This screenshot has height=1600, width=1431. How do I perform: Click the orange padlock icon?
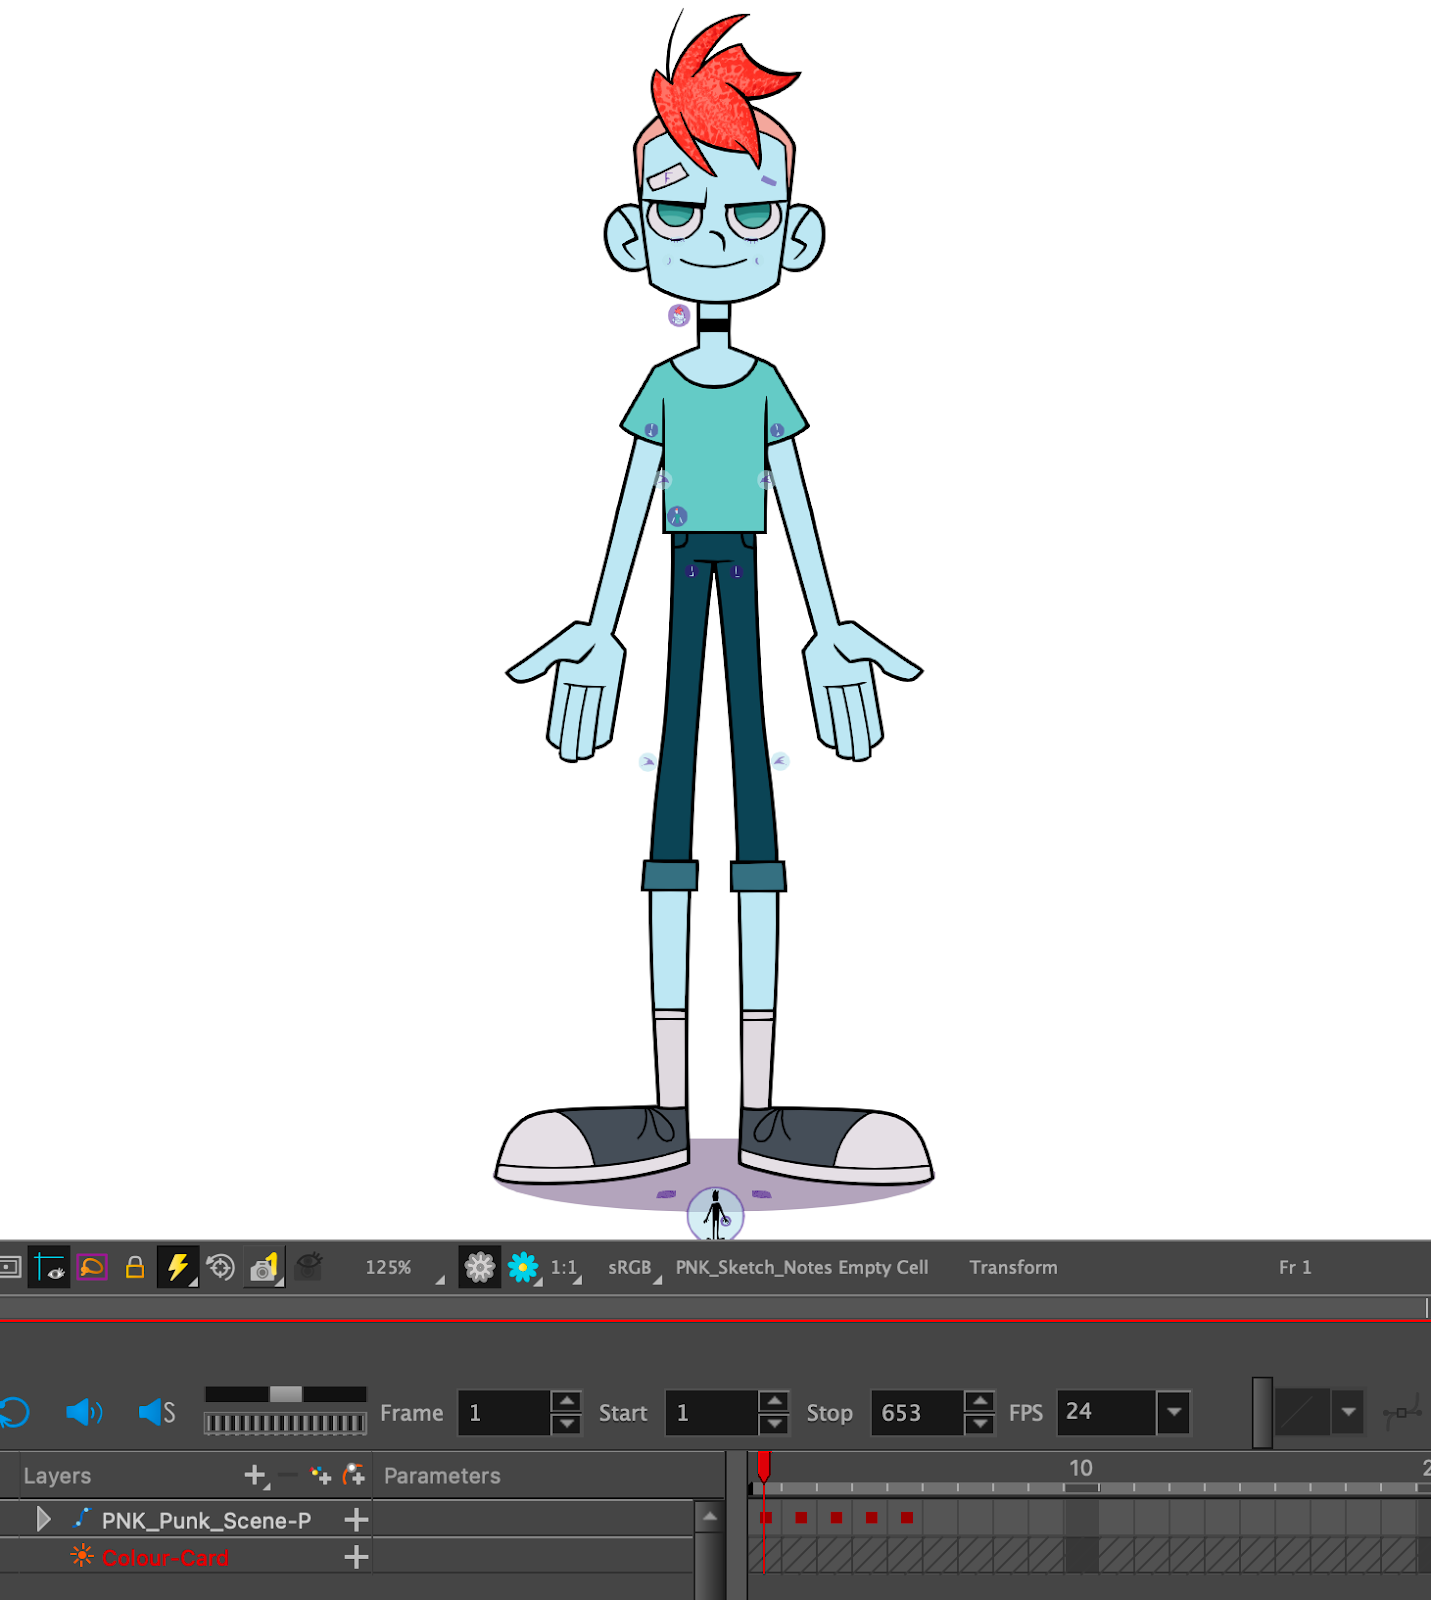[135, 1267]
